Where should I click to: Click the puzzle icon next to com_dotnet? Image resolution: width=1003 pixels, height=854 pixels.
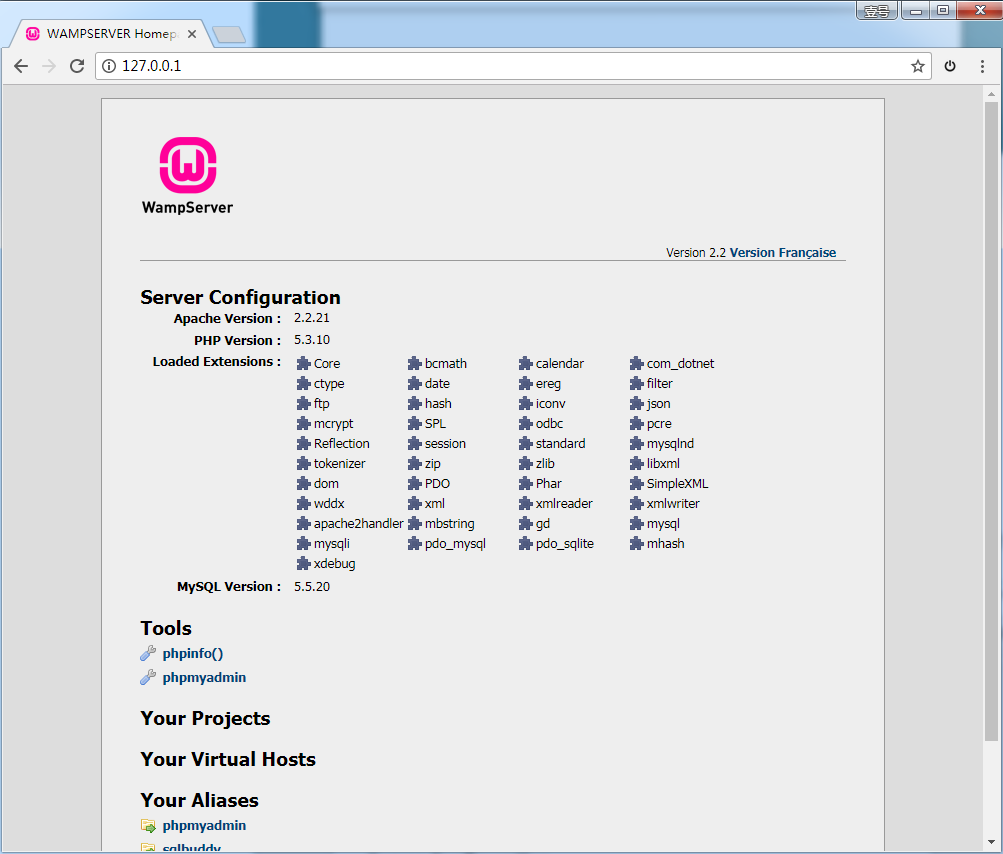tap(637, 364)
